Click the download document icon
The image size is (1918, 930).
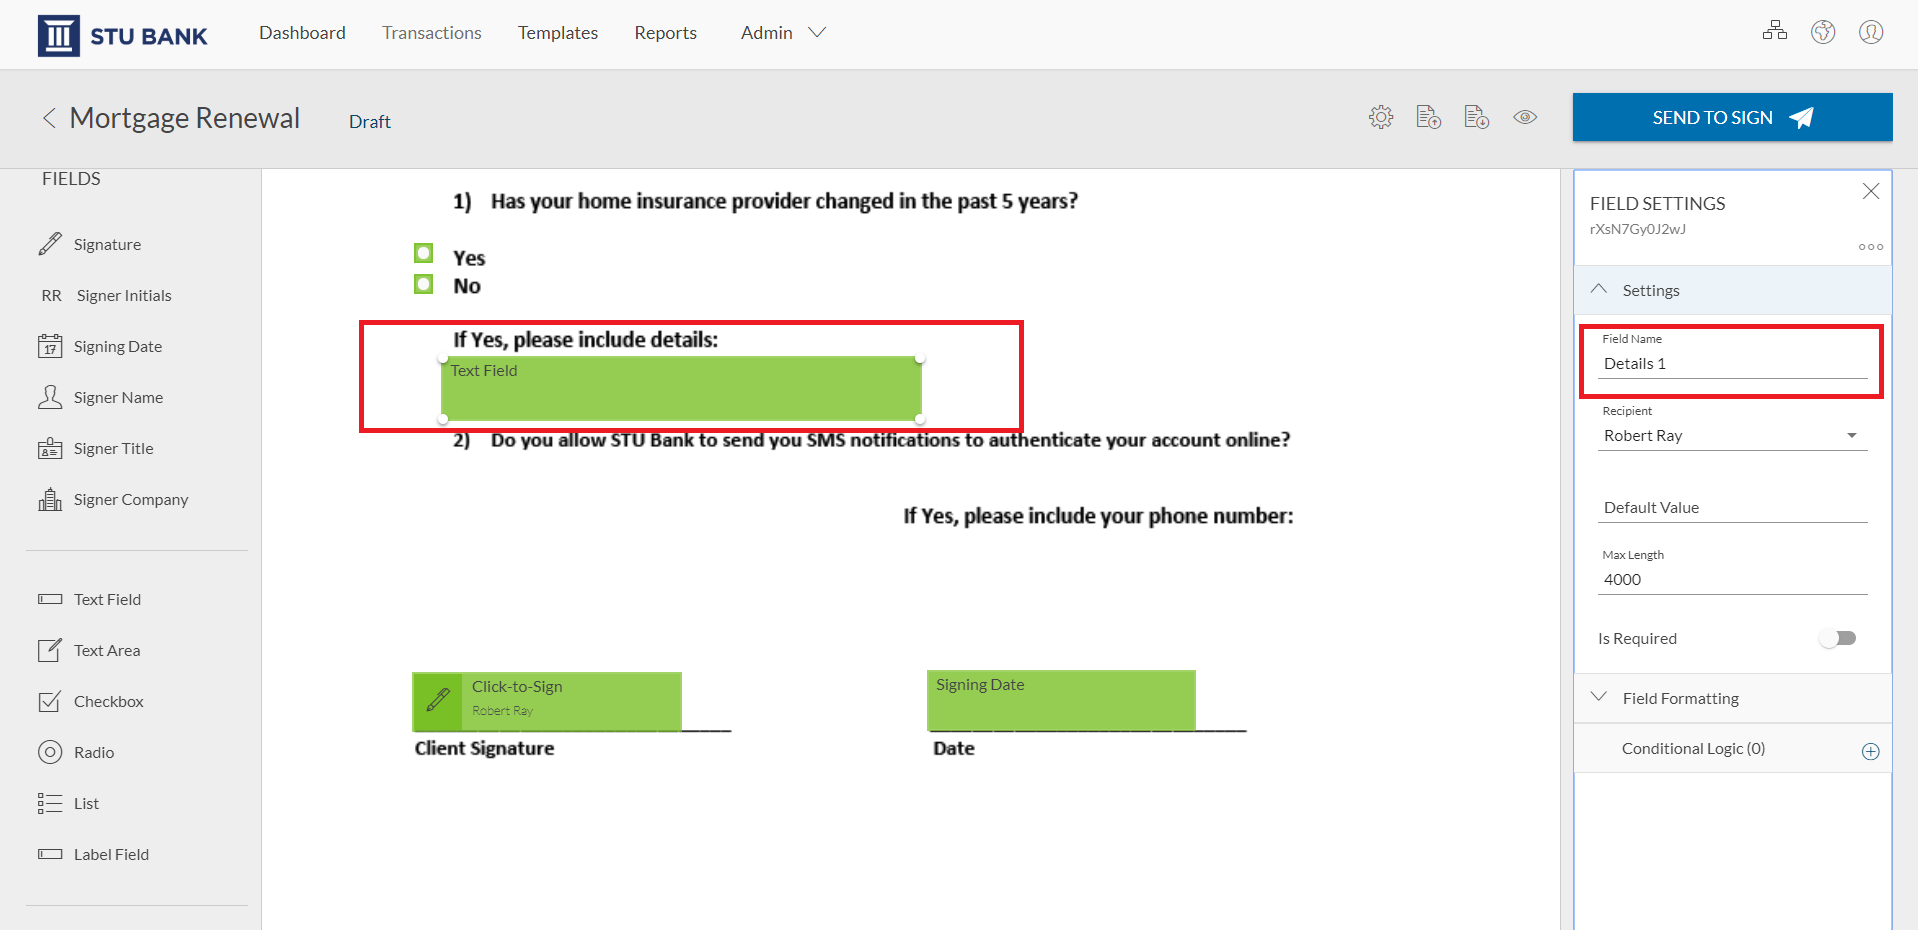1477,117
